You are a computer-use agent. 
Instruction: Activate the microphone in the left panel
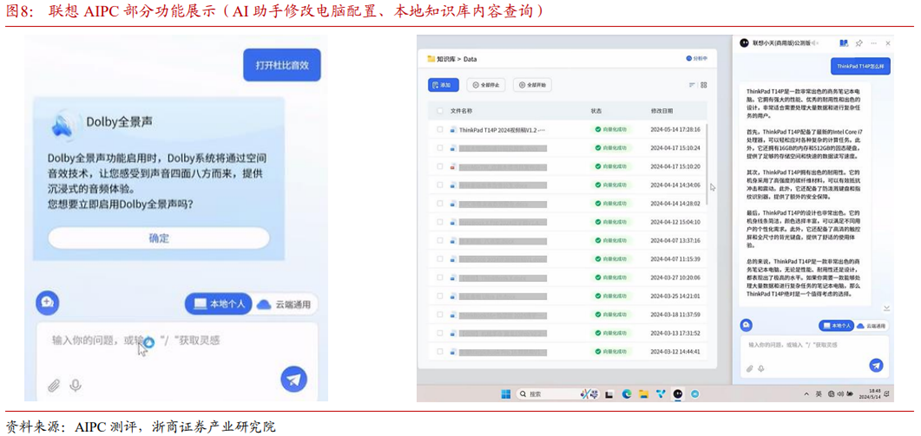point(75,385)
